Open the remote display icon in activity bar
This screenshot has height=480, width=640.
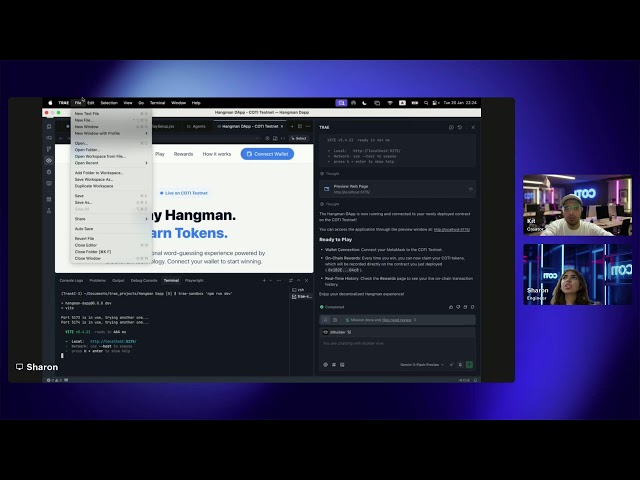49,183
